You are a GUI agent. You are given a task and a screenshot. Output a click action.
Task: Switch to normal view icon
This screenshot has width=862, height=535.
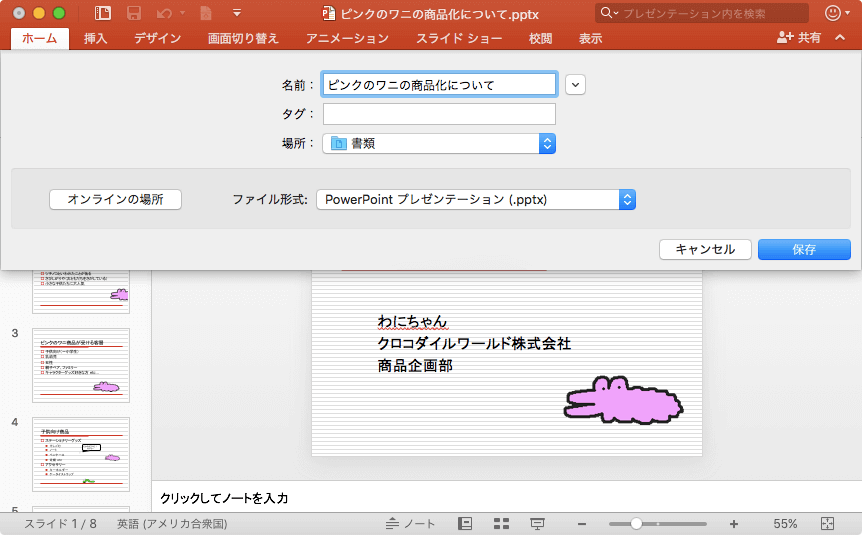[465, 523]
